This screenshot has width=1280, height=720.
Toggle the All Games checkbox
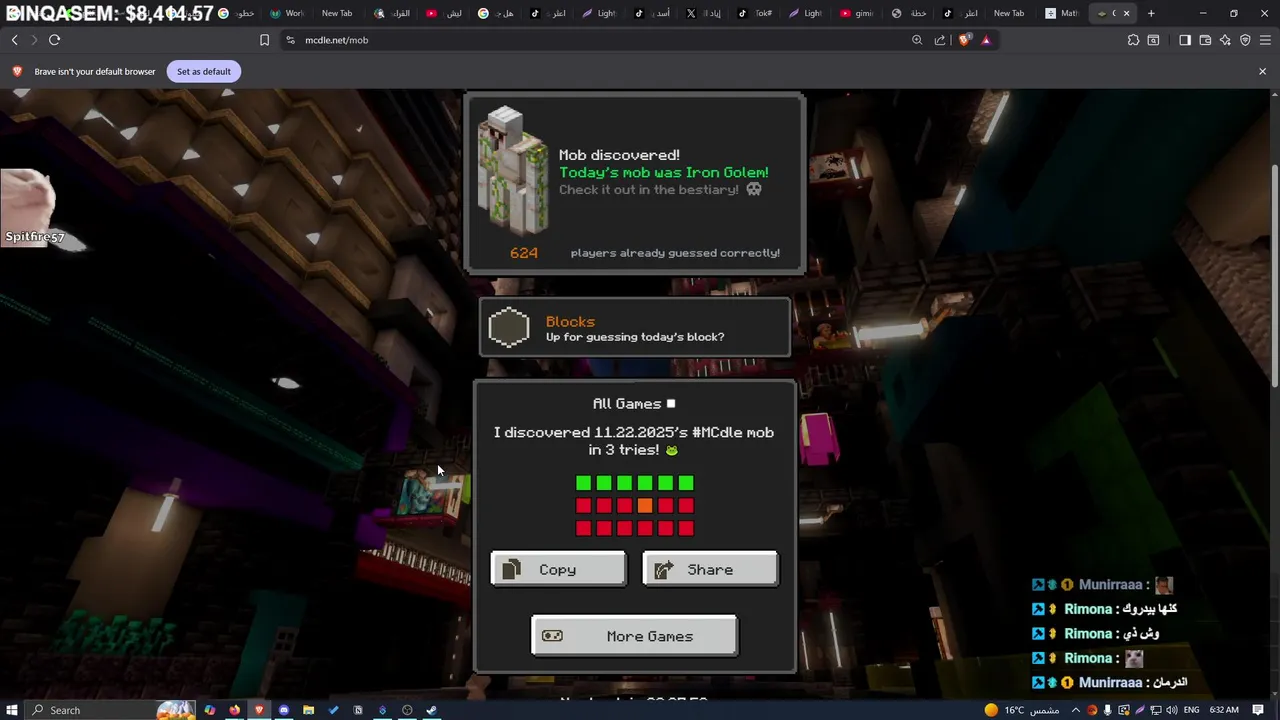671,404
